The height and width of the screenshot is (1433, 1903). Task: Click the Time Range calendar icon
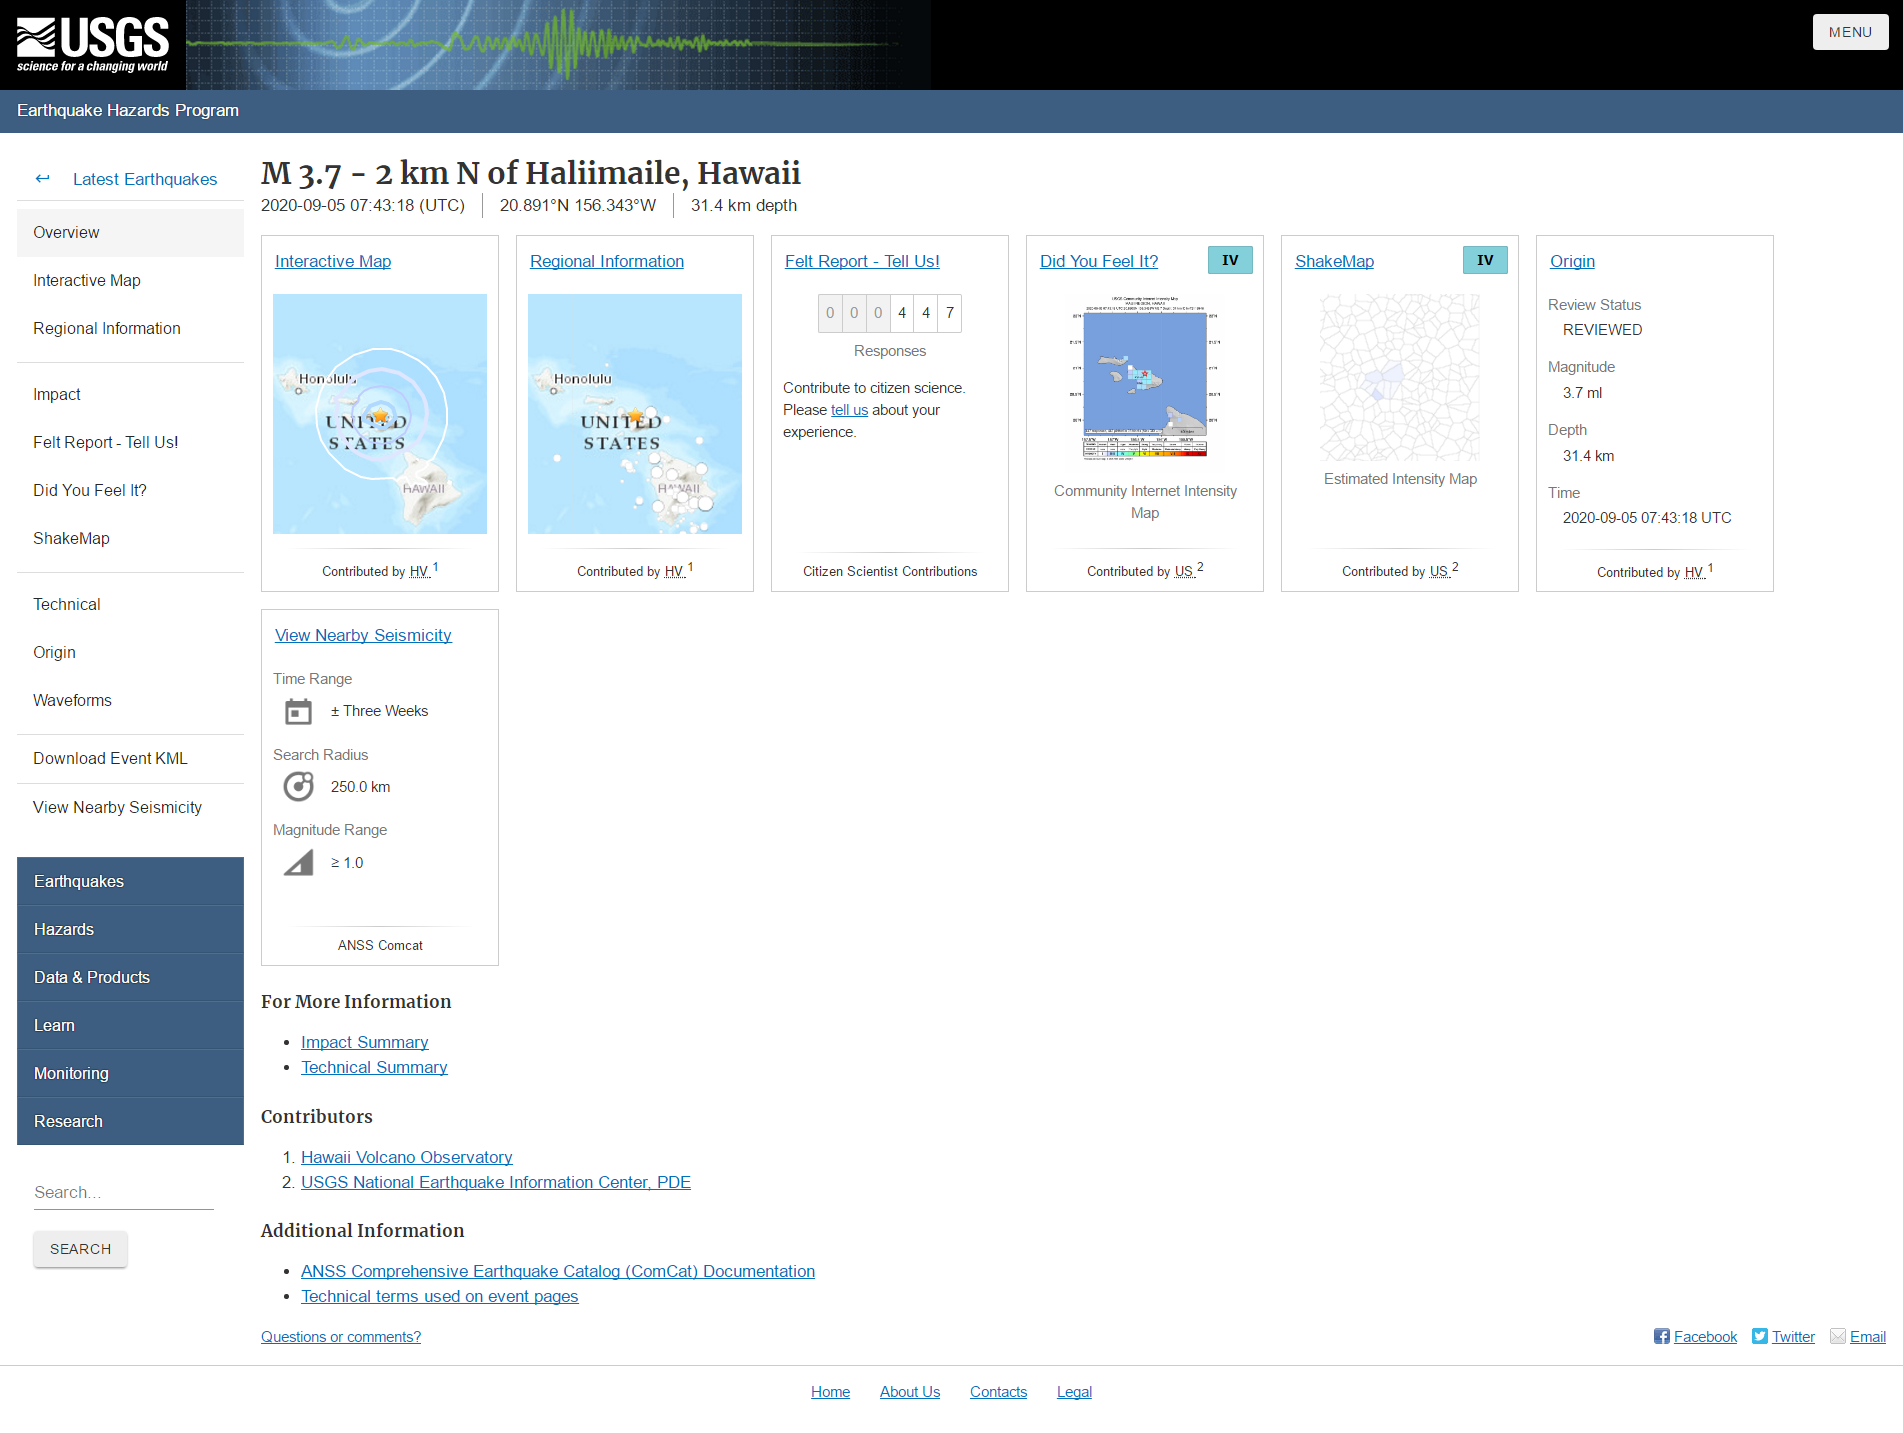click(297, 711)
